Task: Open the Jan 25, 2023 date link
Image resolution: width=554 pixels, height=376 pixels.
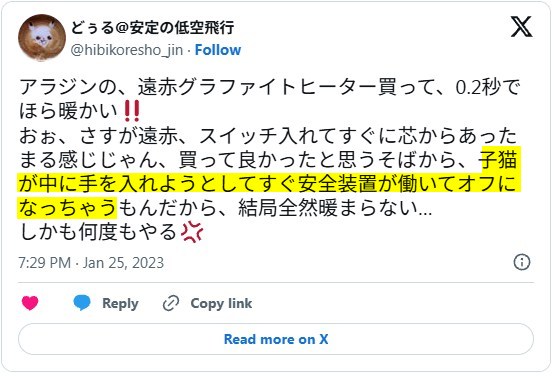Action: click(123, 263)
